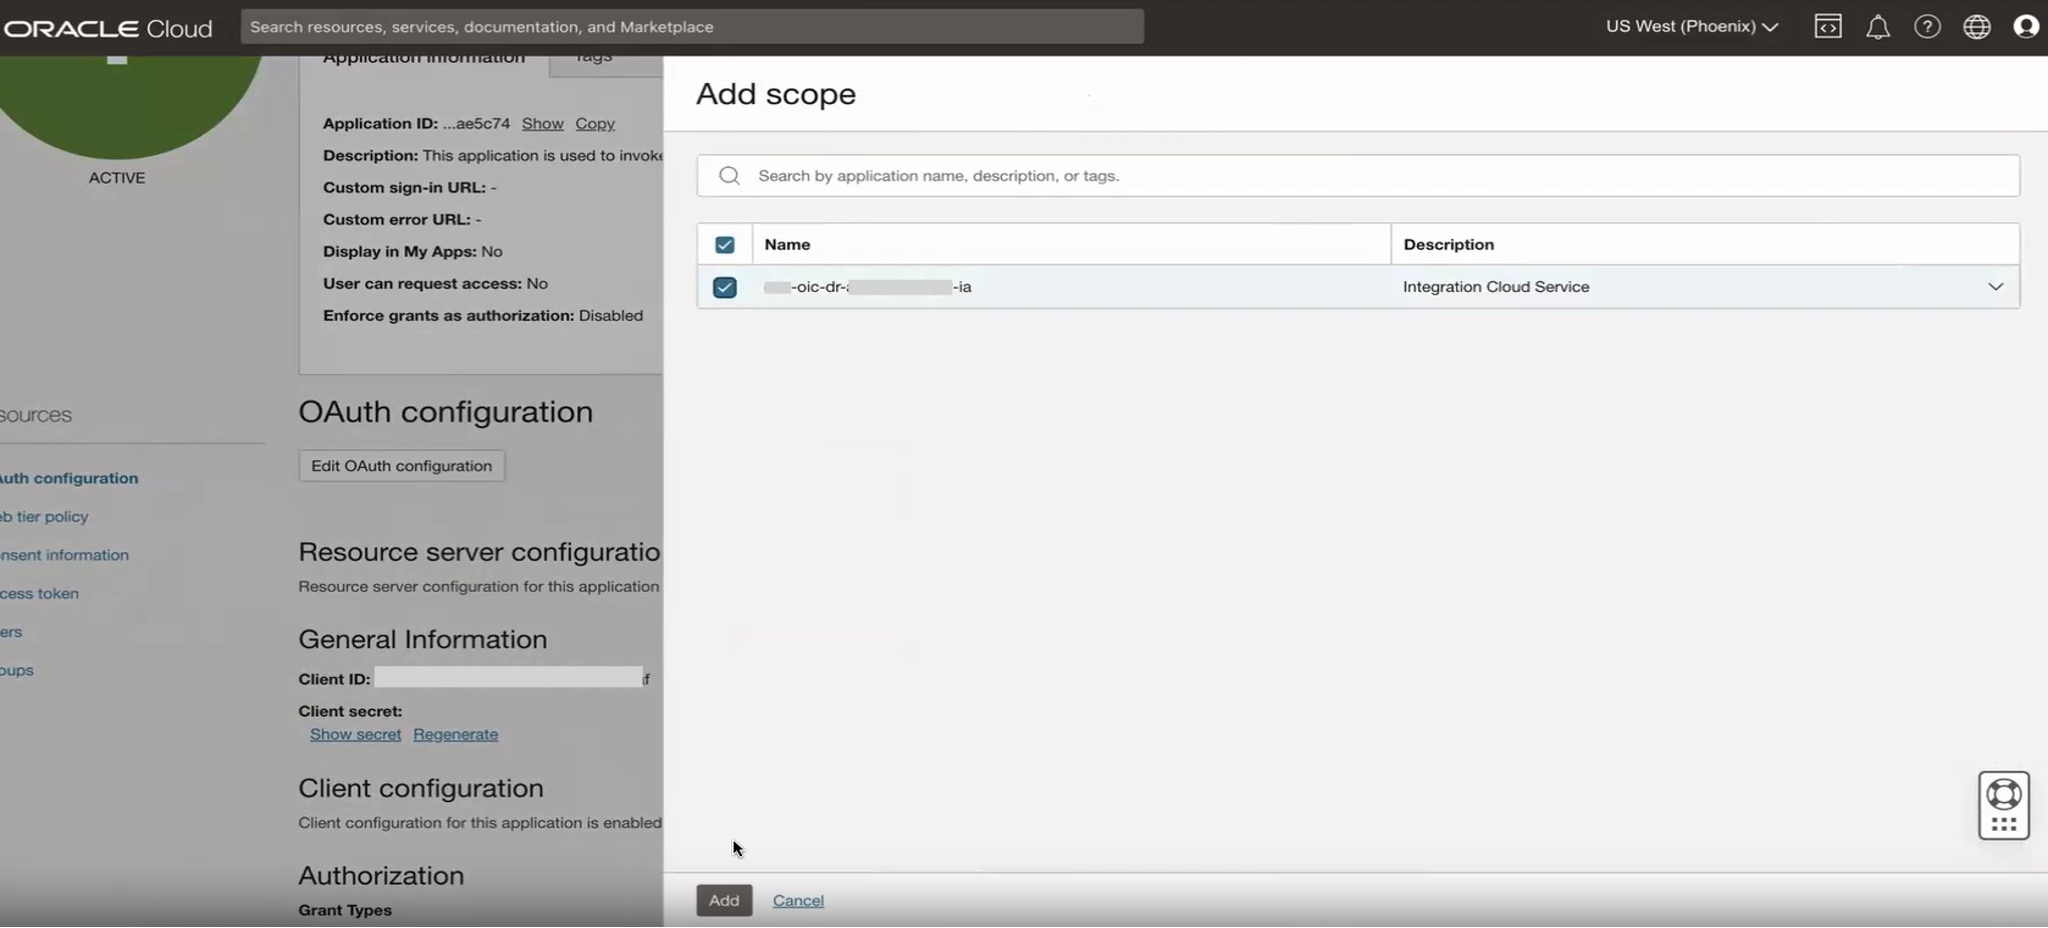Open the floating help widget
Viewport: 2048px width, 928px height.
point(2002,805)
